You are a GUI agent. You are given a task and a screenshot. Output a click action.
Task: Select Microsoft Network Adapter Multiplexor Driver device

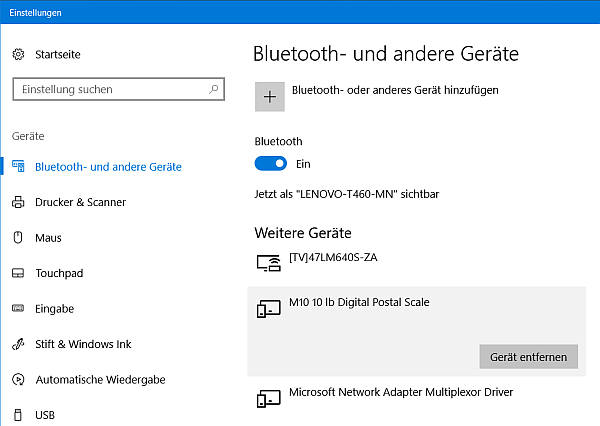pos(400,393)
